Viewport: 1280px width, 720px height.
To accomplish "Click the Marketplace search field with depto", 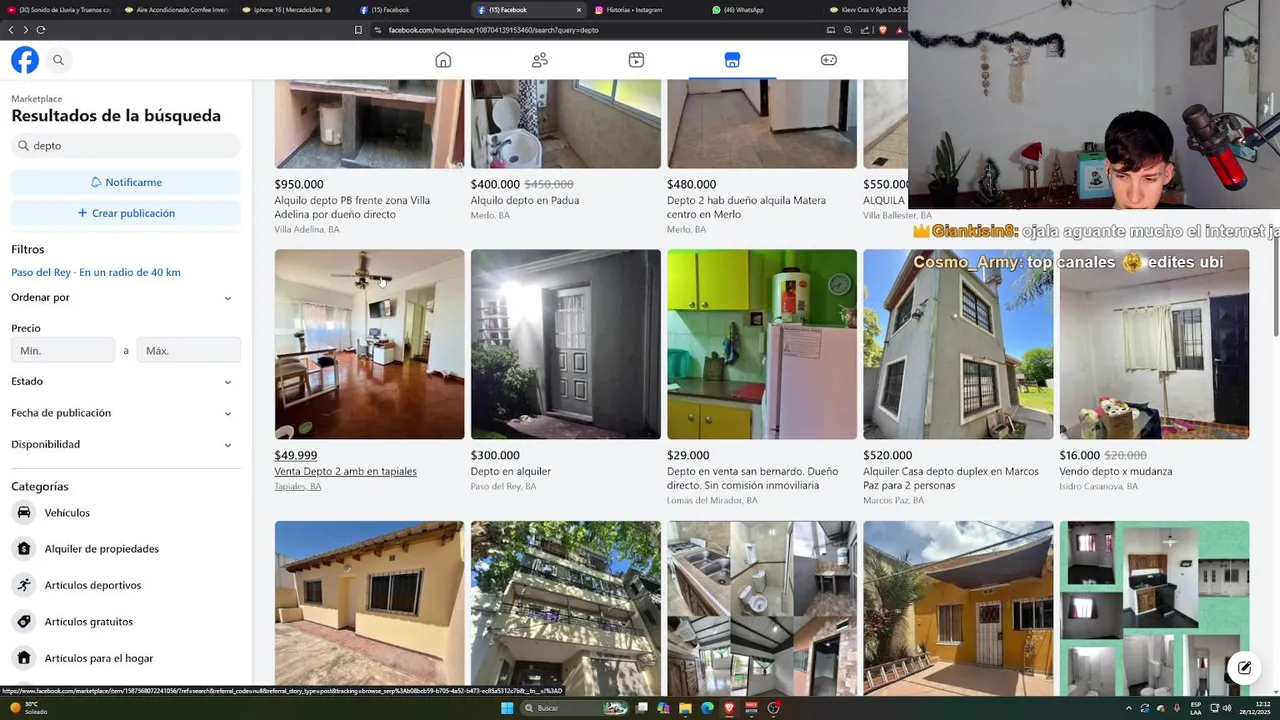I will tap(126, 146).
